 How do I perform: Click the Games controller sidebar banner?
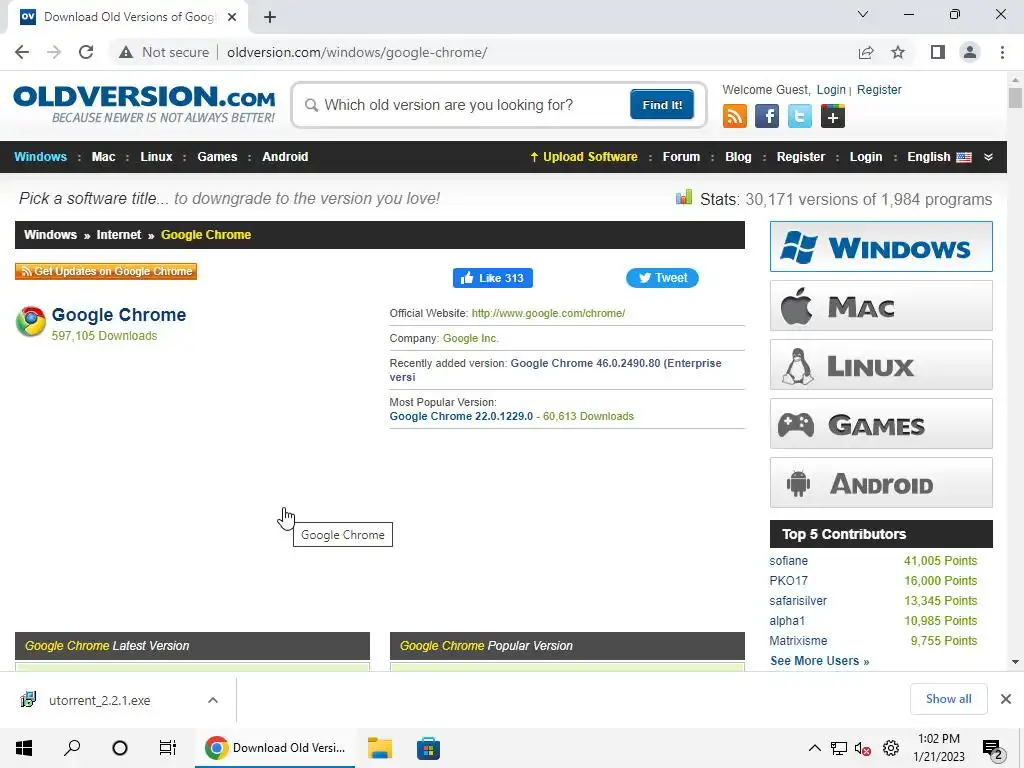881,424
